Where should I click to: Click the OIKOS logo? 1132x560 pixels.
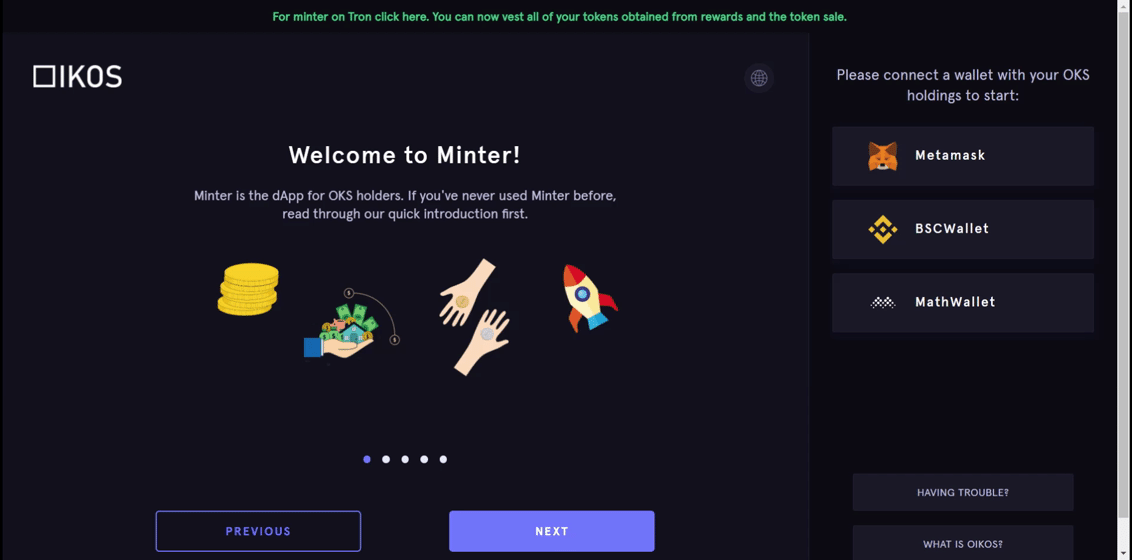point(77,76)
